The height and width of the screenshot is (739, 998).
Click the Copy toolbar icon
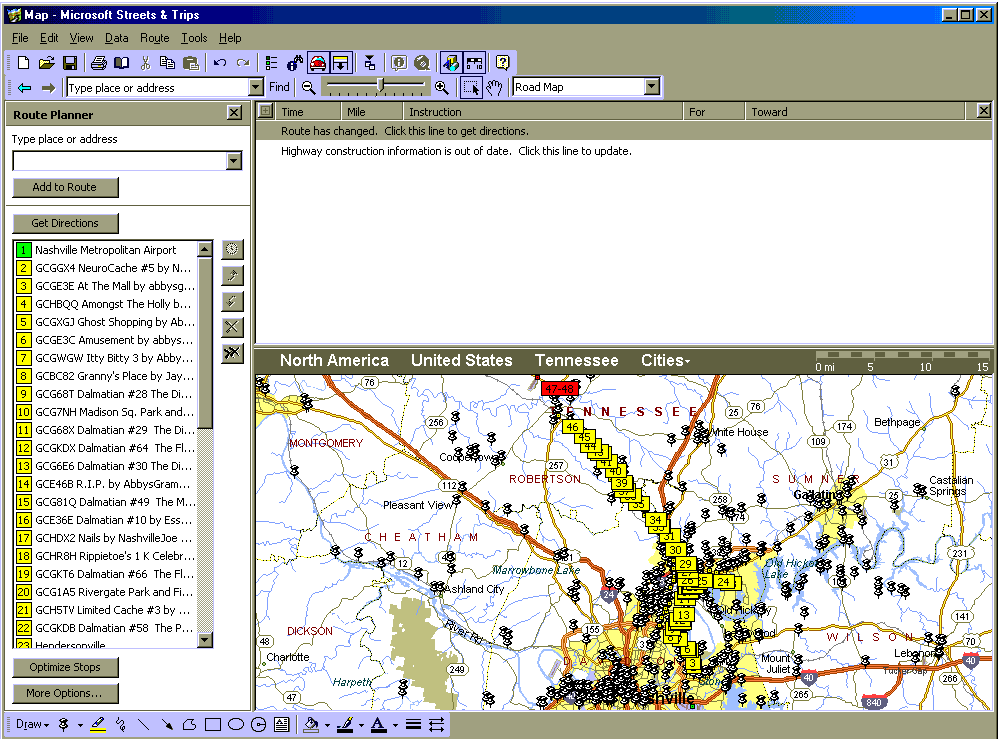click(167, 62)
